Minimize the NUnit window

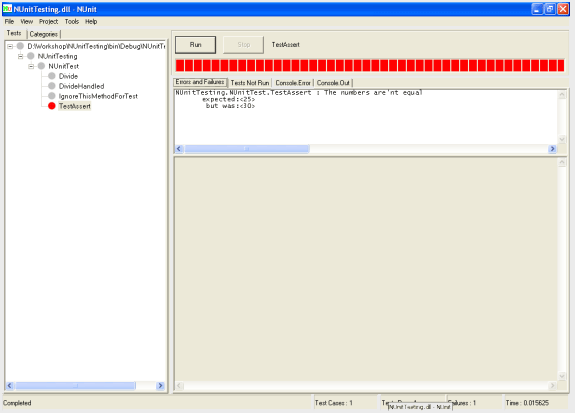(x=537, y=9)
